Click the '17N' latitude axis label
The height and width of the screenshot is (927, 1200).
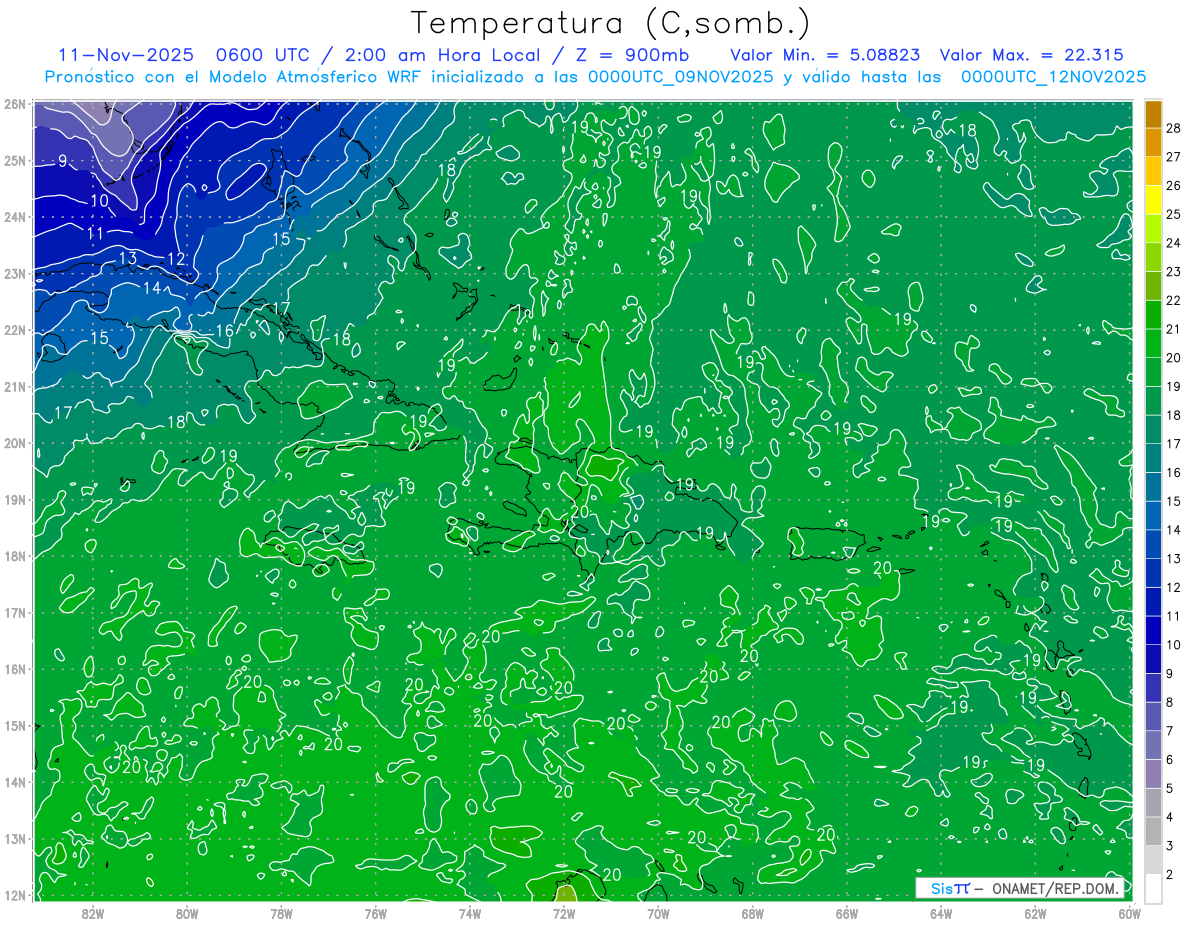coord(14,612)
